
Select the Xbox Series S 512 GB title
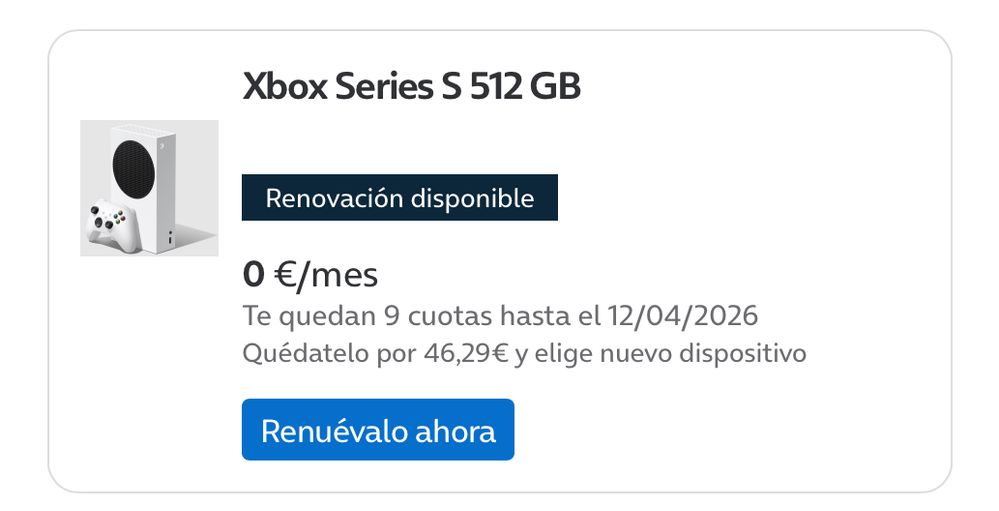click(411, 87)
